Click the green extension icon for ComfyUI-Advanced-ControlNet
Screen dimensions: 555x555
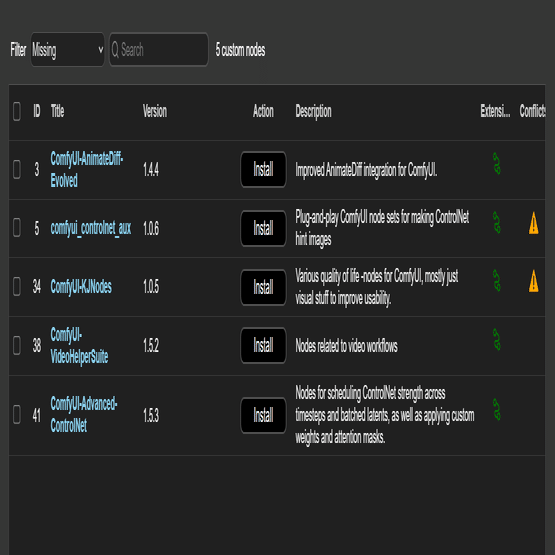click(x=497, y=410)
